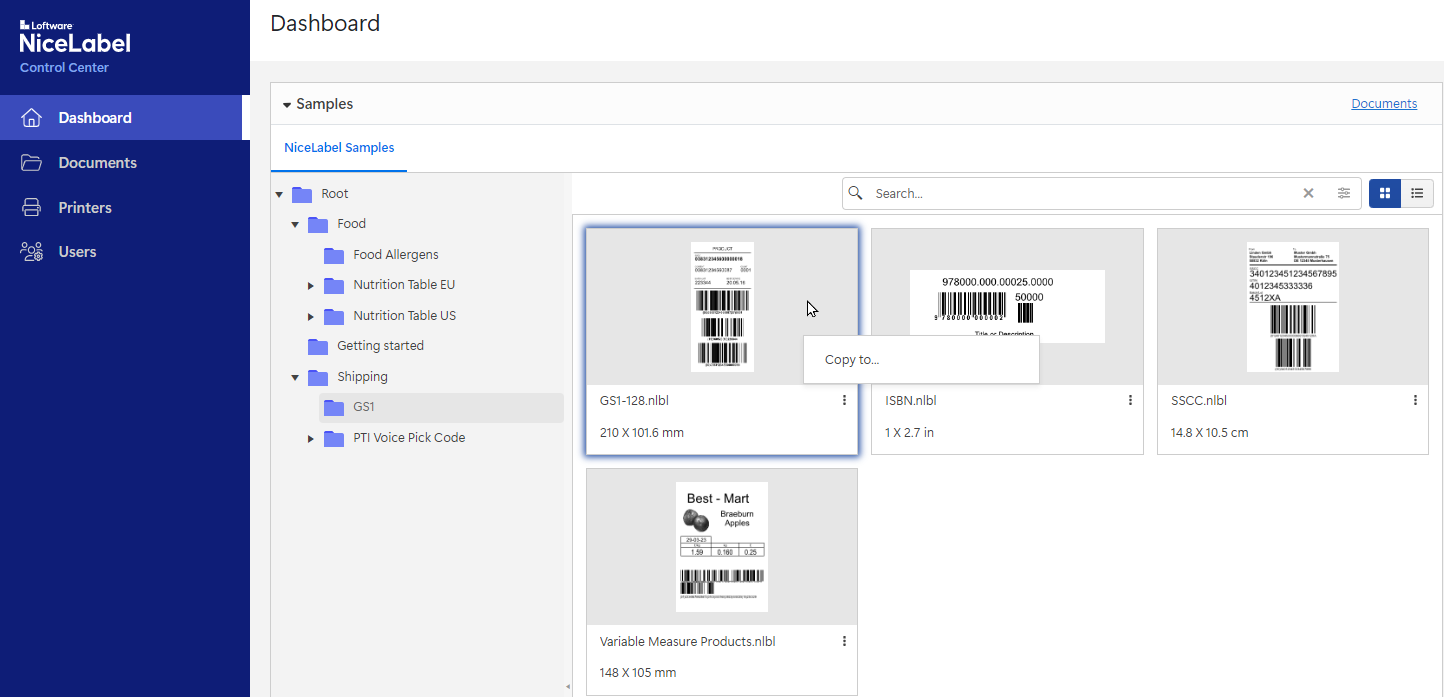
Task: Go to Printers in the sidebar
Action: [85, 208]
